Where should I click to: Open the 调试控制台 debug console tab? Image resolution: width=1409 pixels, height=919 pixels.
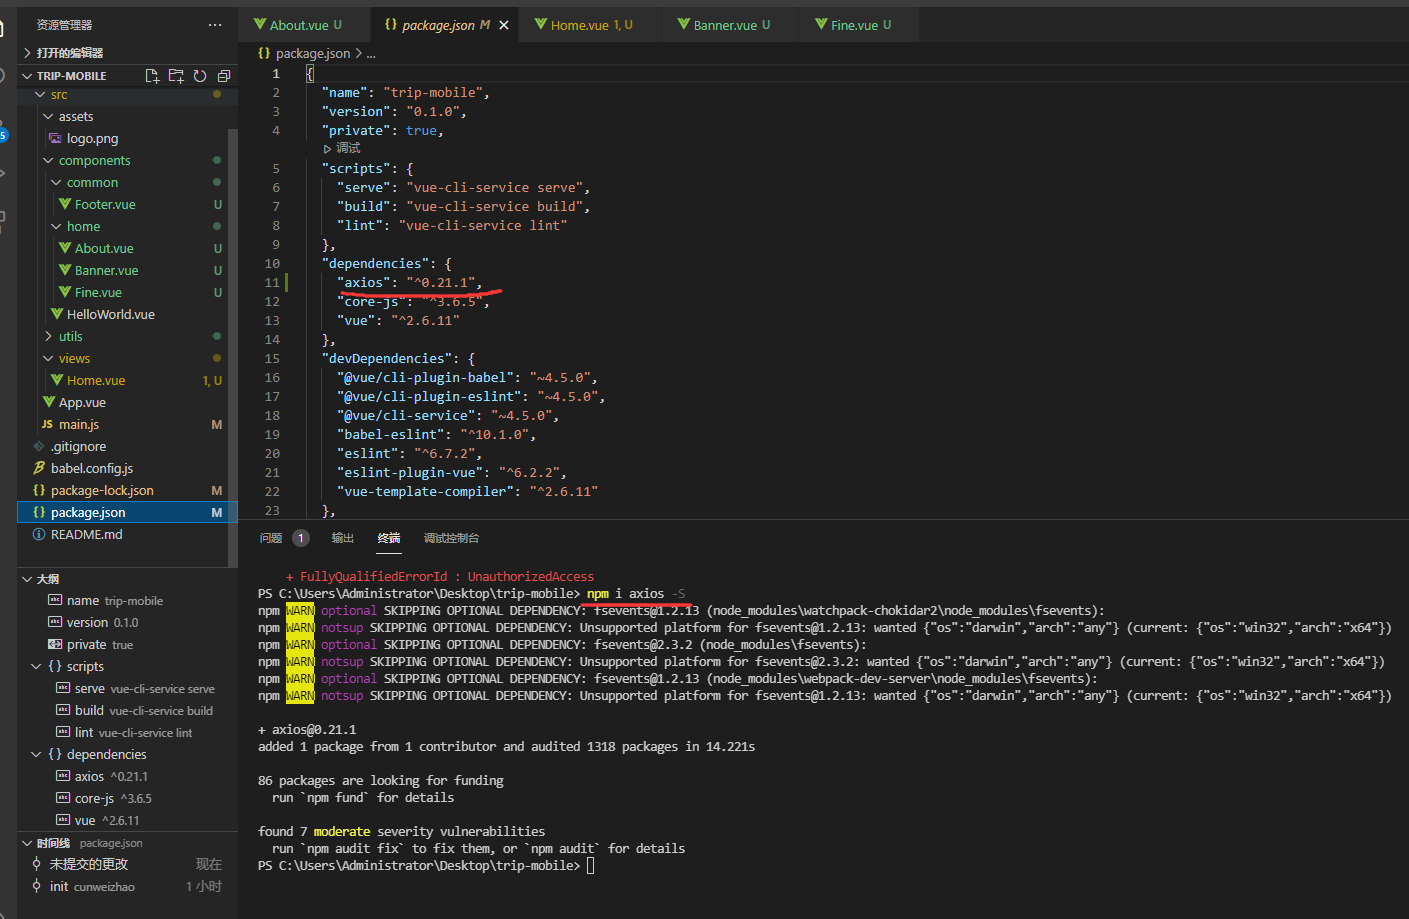coord(451,538)
